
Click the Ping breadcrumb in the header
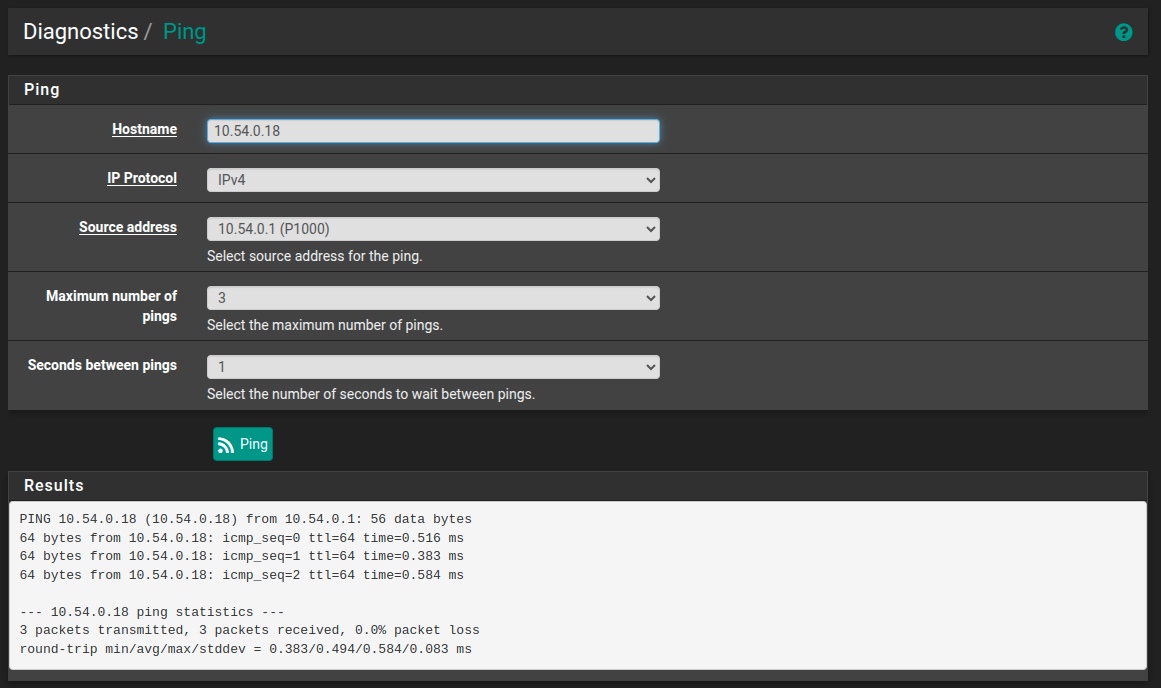(x=184, y=32)
